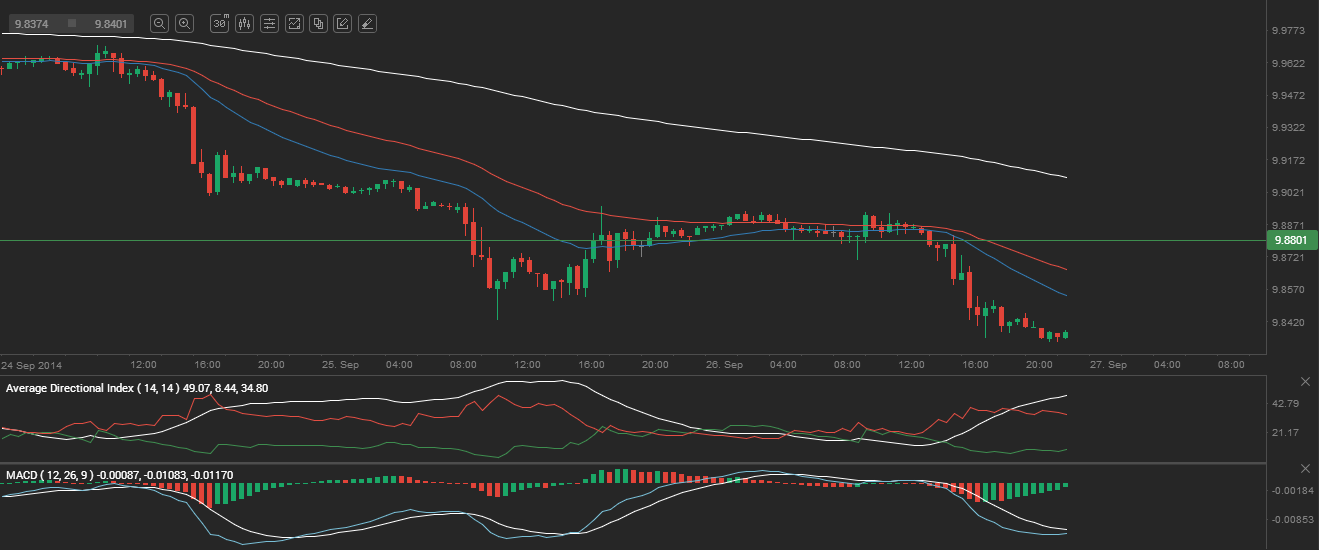
Task: Click the 26. Sep date marker
Action: [x=725, y=365]
